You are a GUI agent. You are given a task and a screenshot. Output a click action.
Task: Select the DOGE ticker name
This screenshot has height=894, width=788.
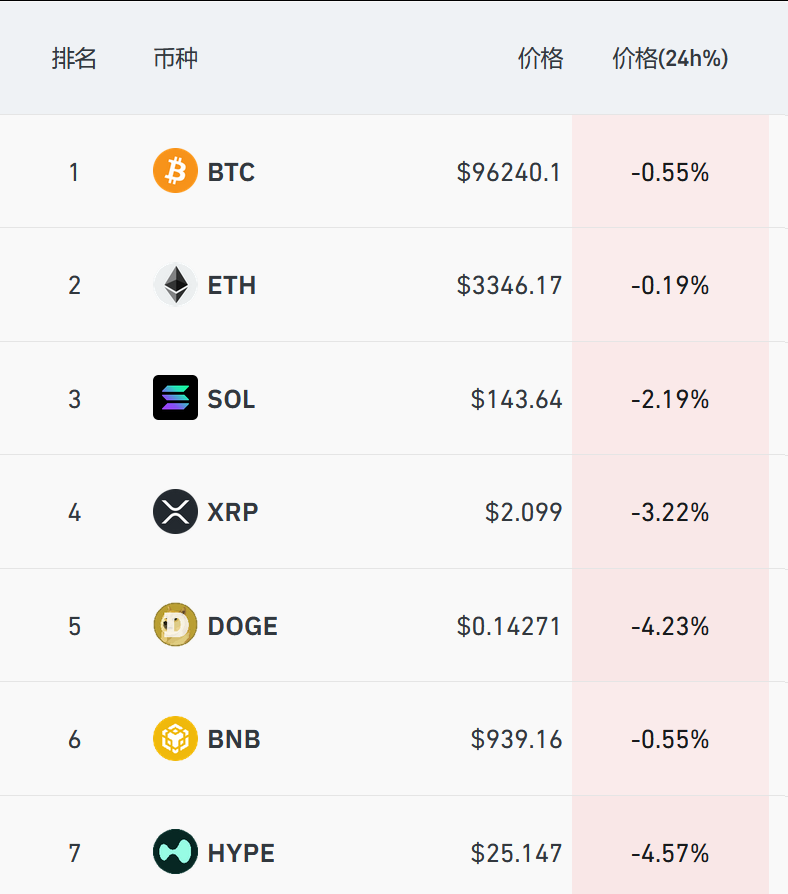pyautogui.click(x=243, y=626)
